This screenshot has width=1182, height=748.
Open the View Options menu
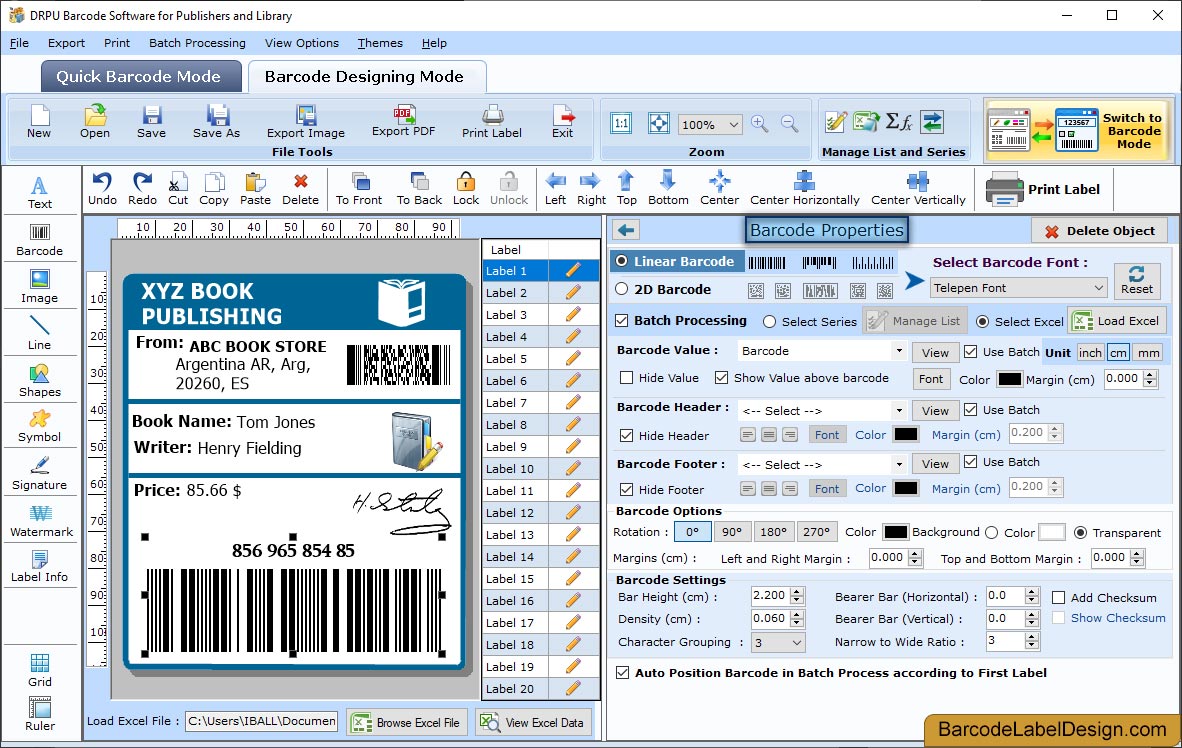[302, 43]
